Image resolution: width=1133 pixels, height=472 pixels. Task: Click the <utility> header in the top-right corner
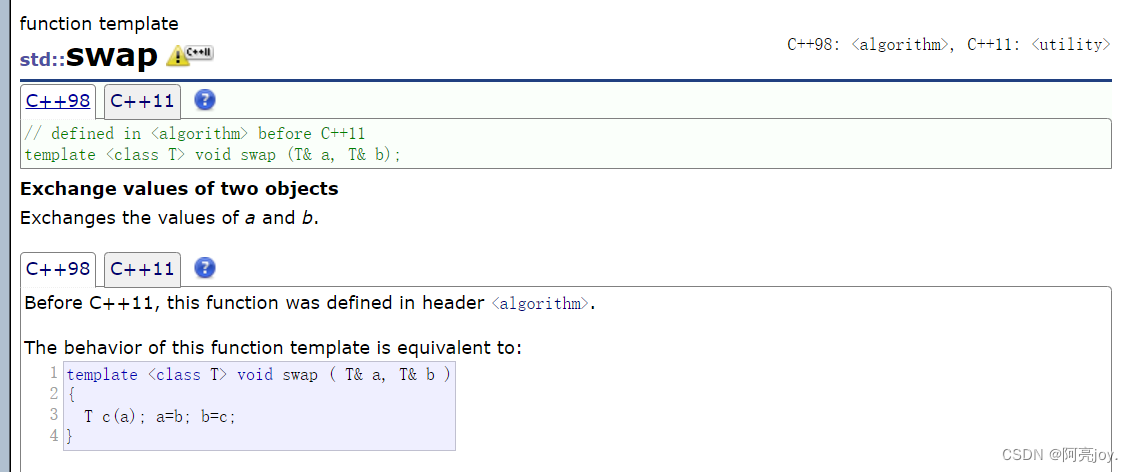click(1069, 44)
